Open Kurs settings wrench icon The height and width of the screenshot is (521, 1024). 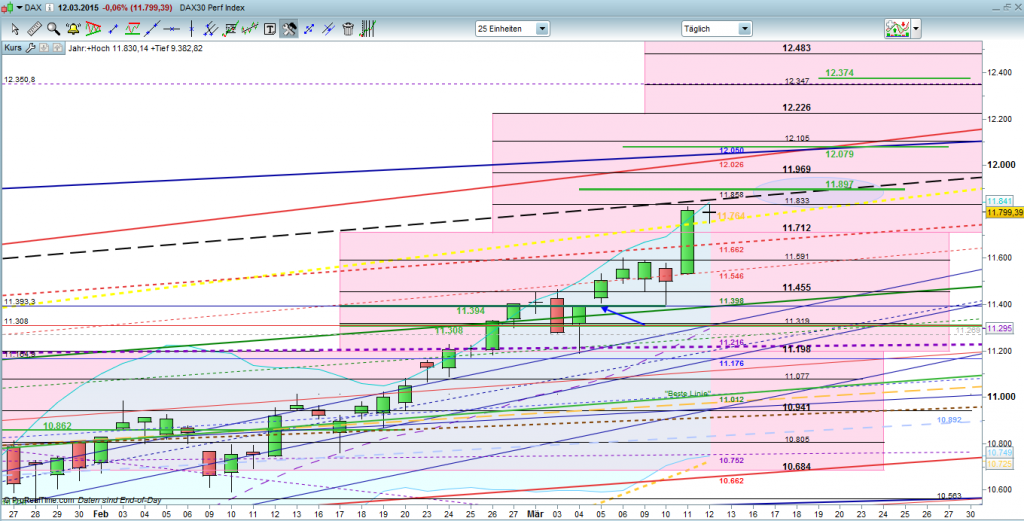[30, 48]
